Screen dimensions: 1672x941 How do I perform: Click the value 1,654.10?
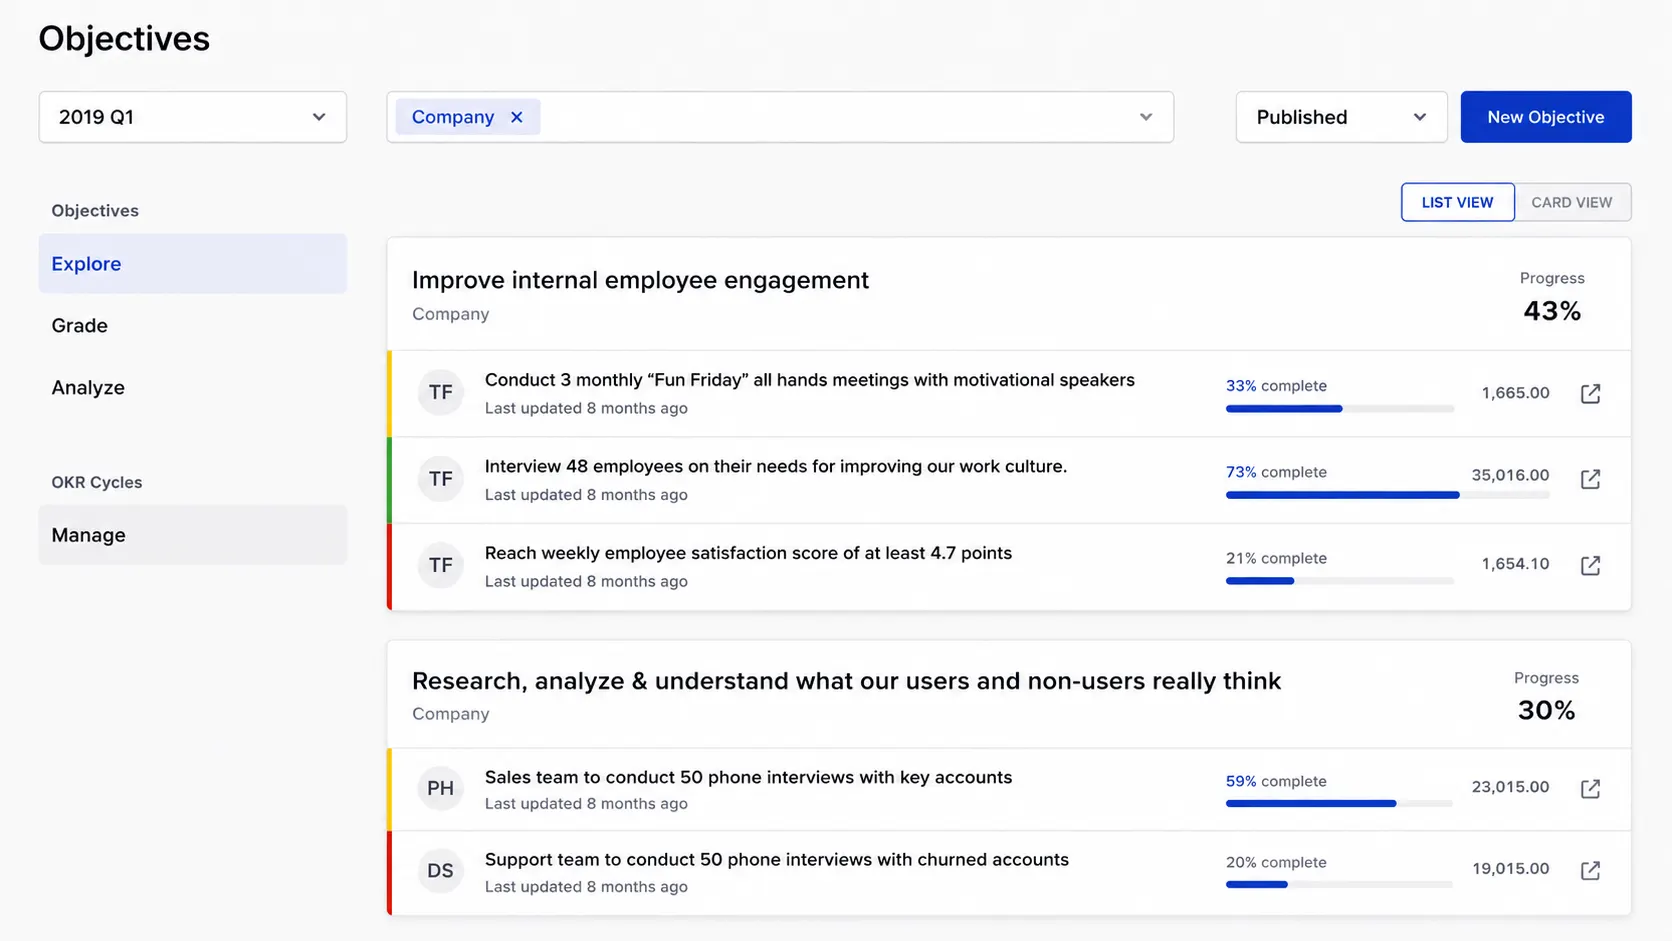(x=1515, y=564)
